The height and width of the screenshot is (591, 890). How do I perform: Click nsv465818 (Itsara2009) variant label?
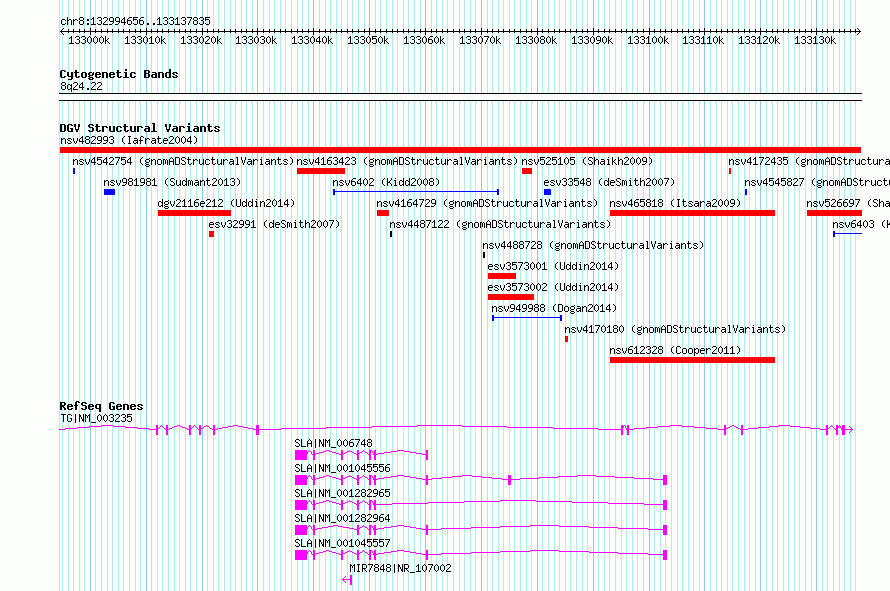pyautogui.click(x=675, y=203)
